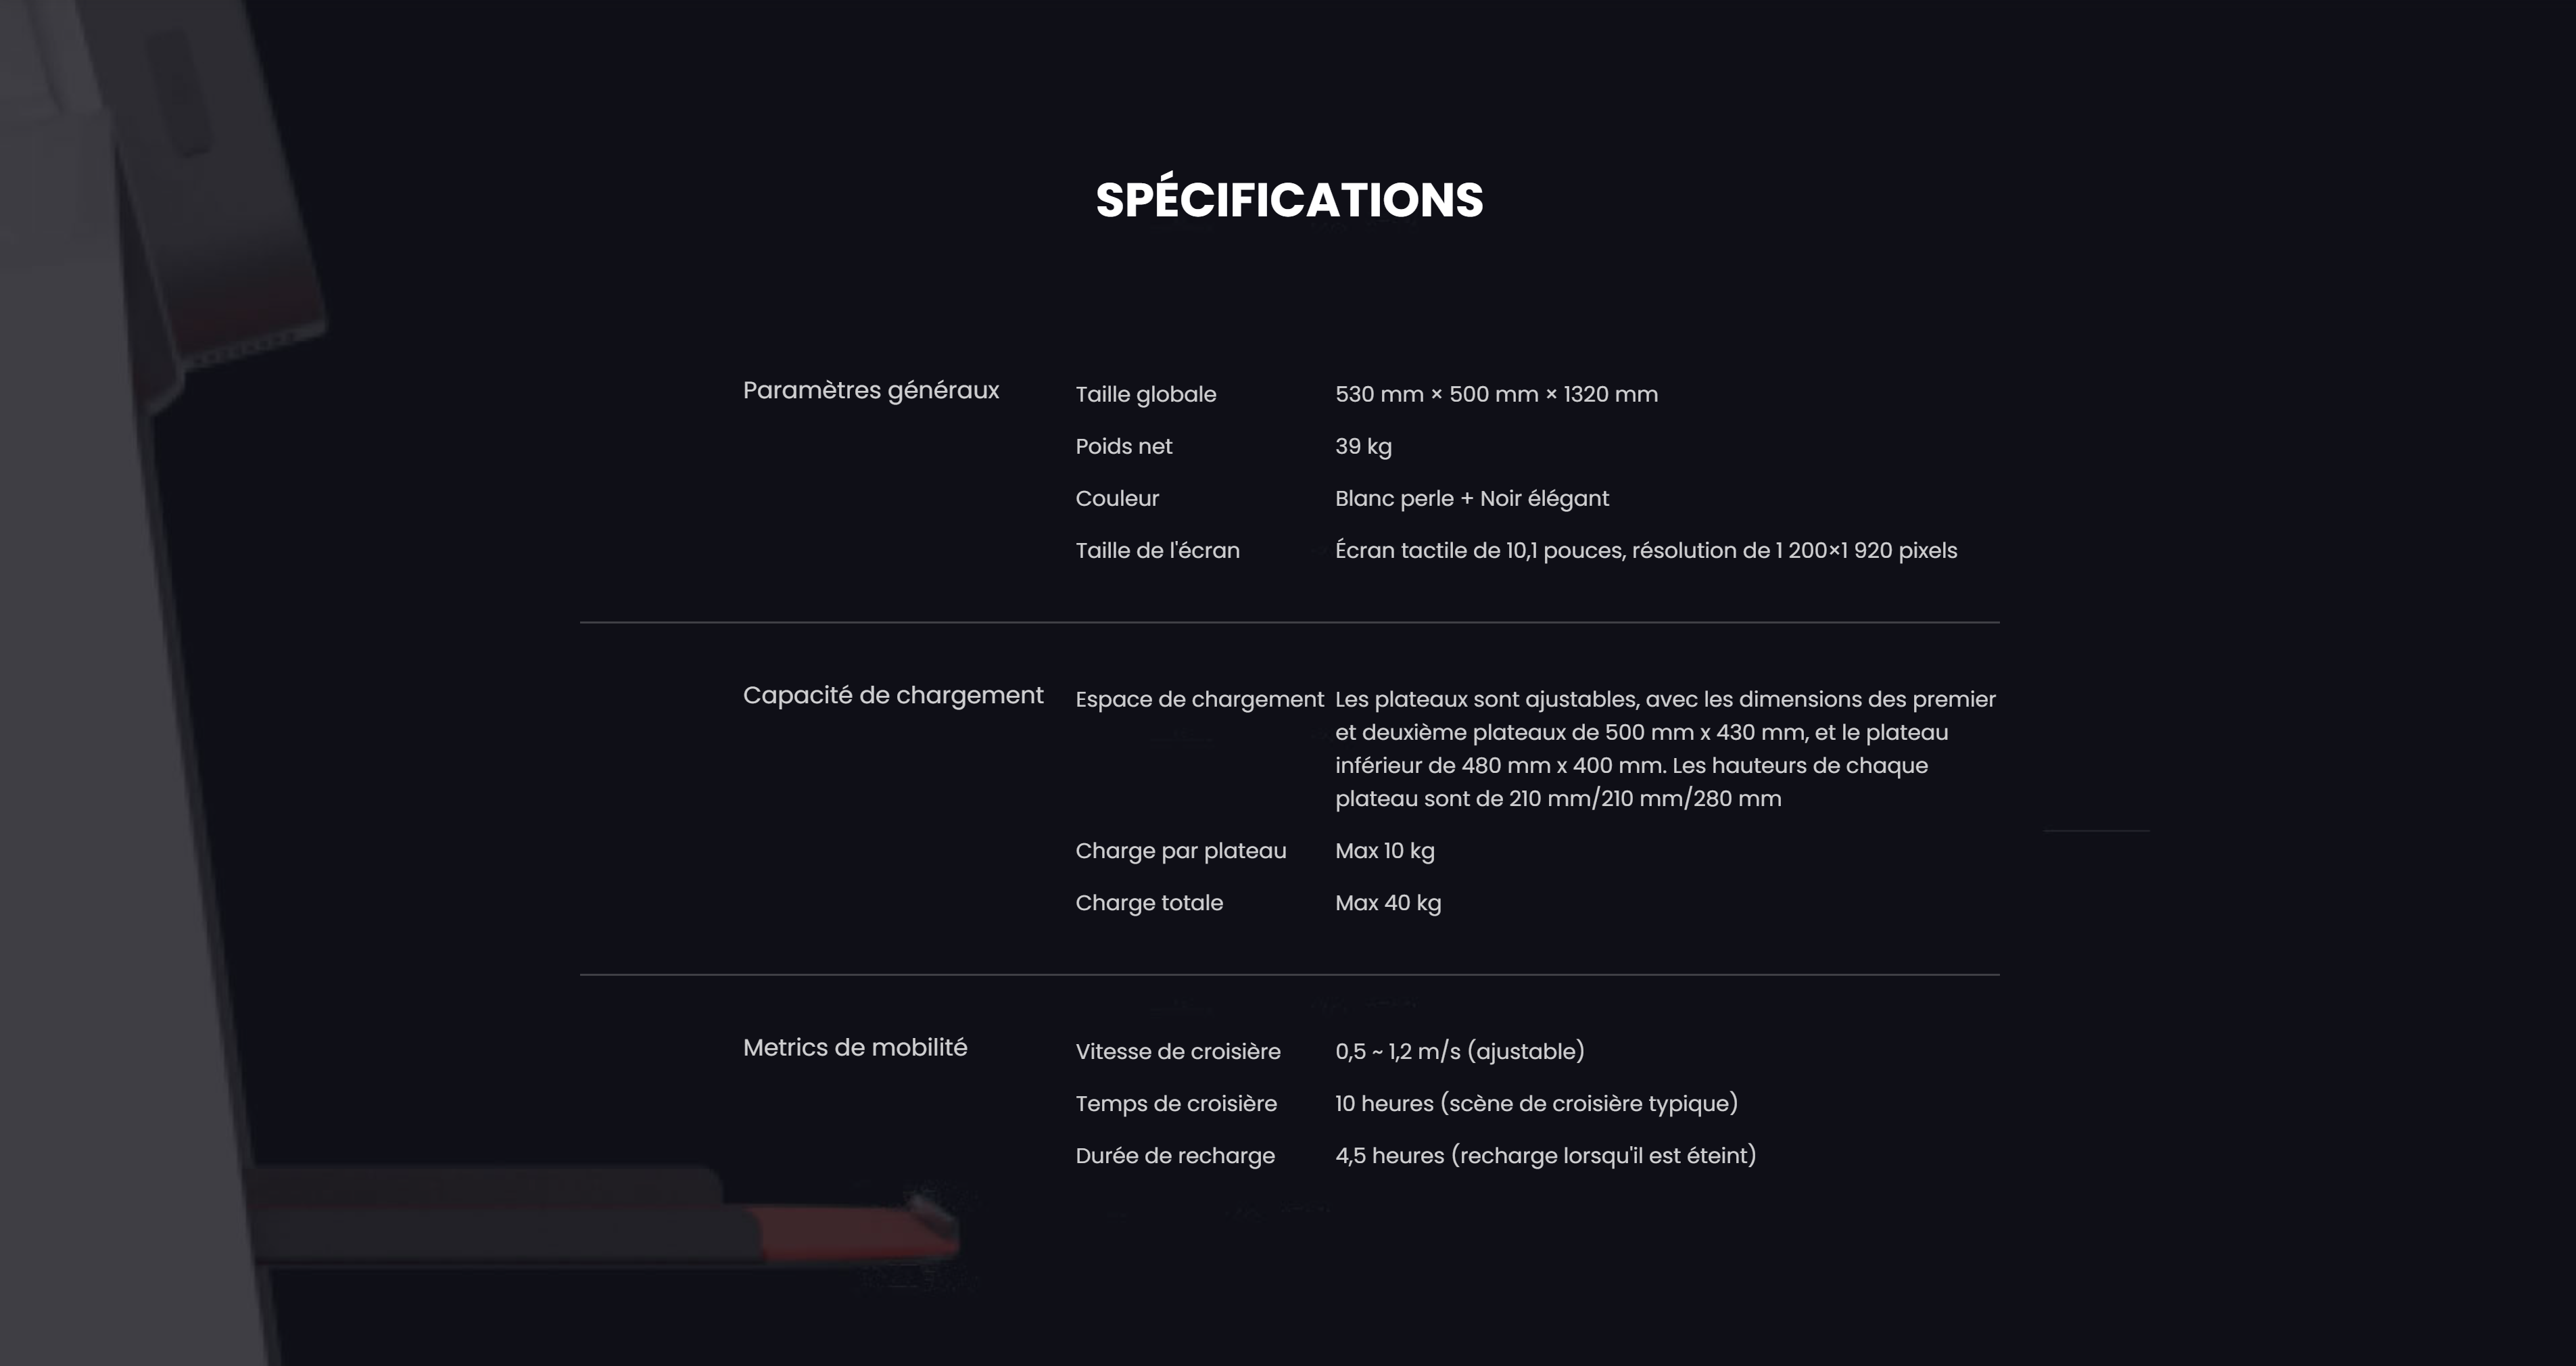Click the SPÉCIFICATIONS heading
Viewport: 2576px width, 1366px height.
pos(1289,200)
